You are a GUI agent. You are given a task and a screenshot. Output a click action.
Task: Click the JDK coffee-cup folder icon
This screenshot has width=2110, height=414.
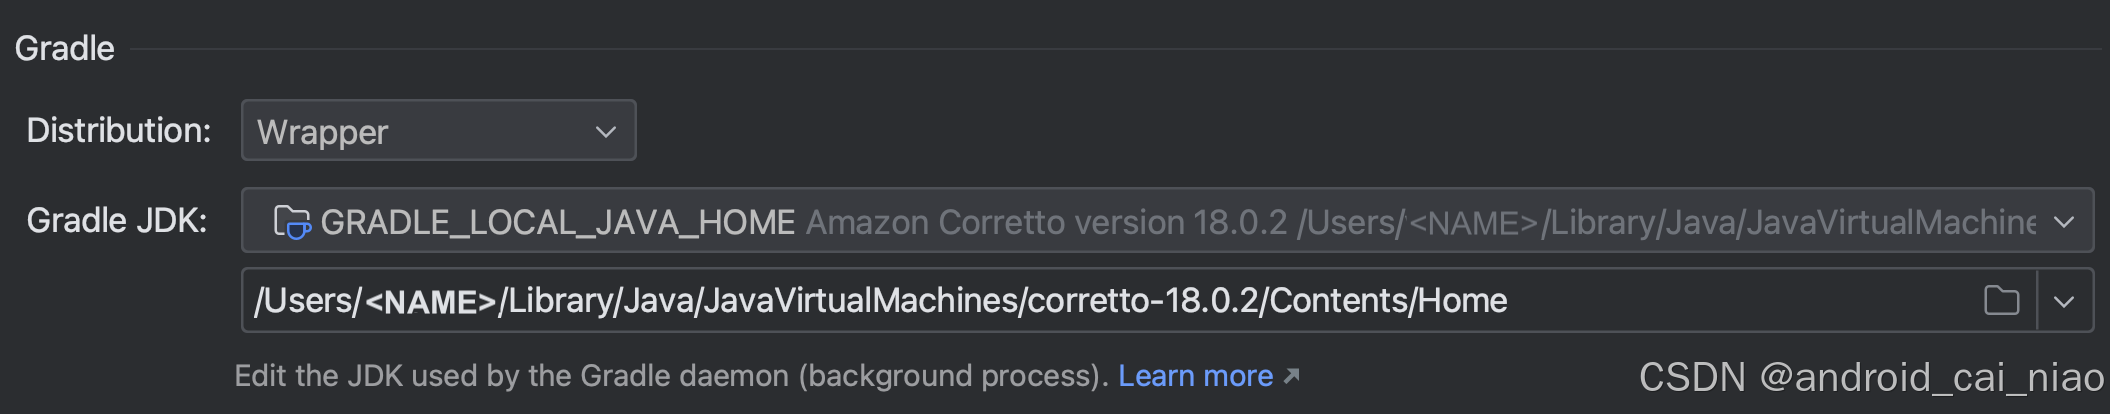coord(292,222)
